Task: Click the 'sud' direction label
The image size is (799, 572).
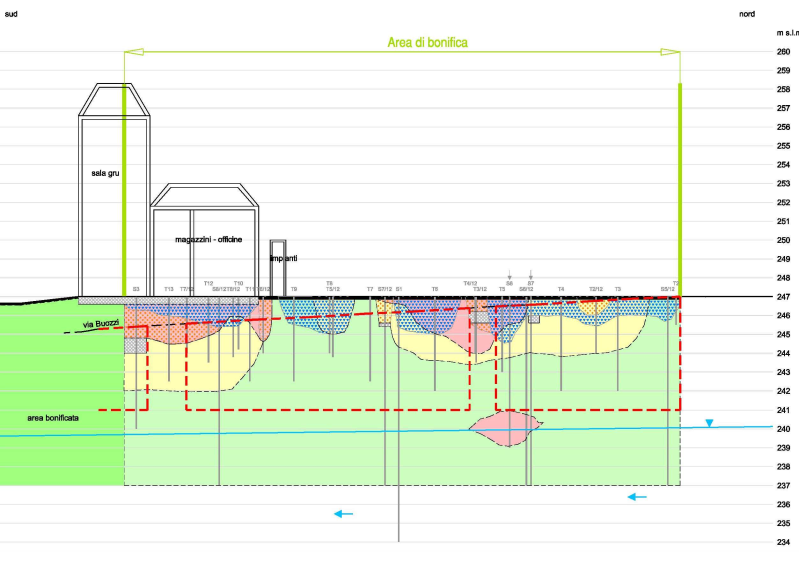Action: (11, 15)
